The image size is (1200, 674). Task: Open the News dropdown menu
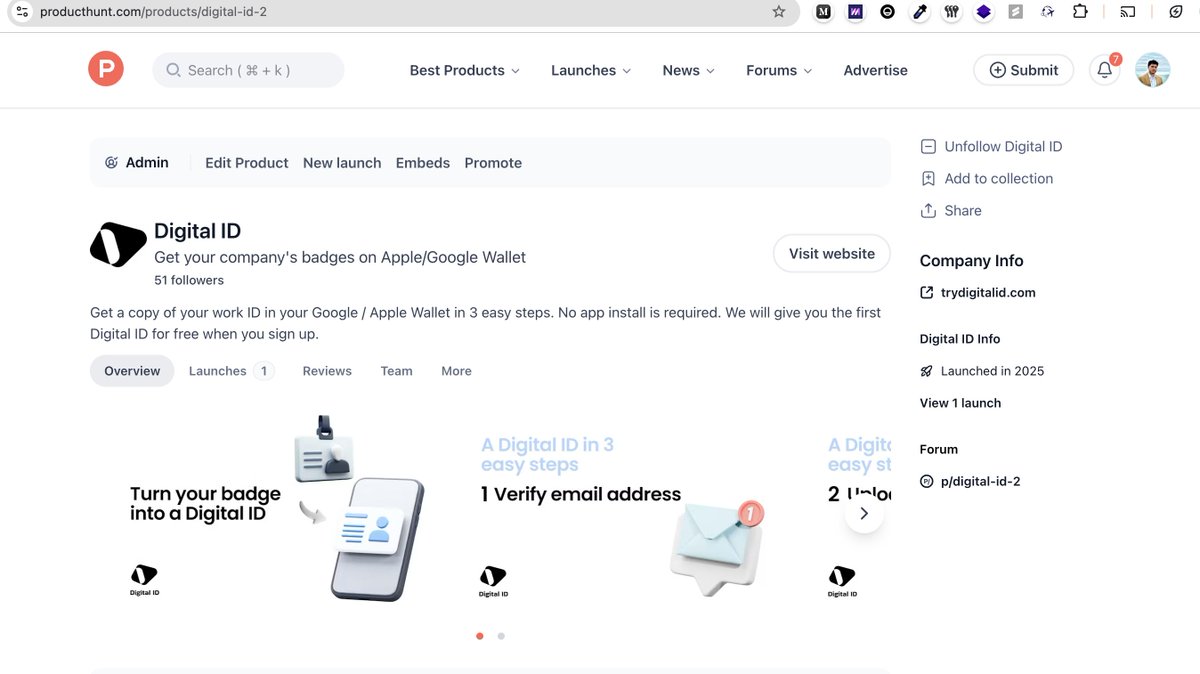point(689,70)
